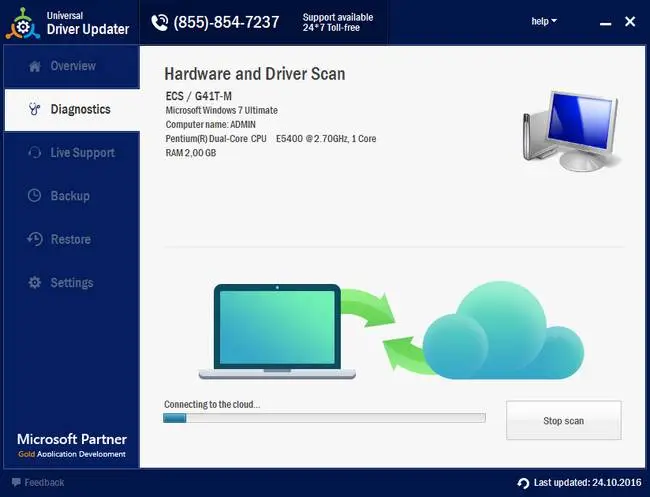
Task: Click the ECS / G41T-M text
Action: point(199,96)
